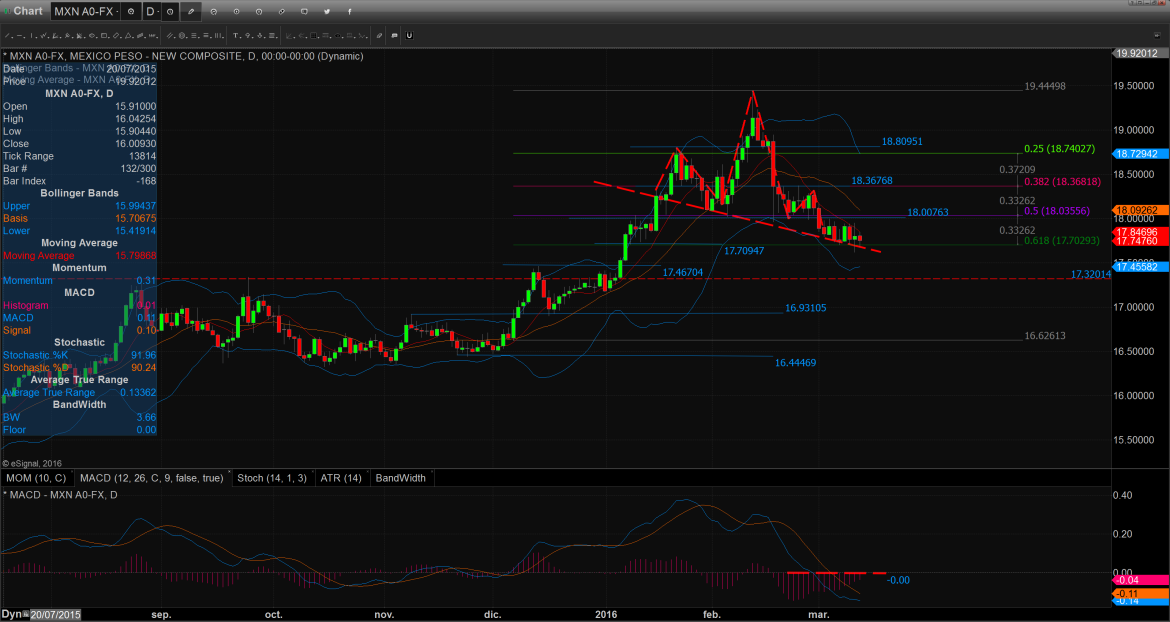Click the Bollinger Bands header in data panel
Screen dimensions: 1170x622
click(79, 193)
